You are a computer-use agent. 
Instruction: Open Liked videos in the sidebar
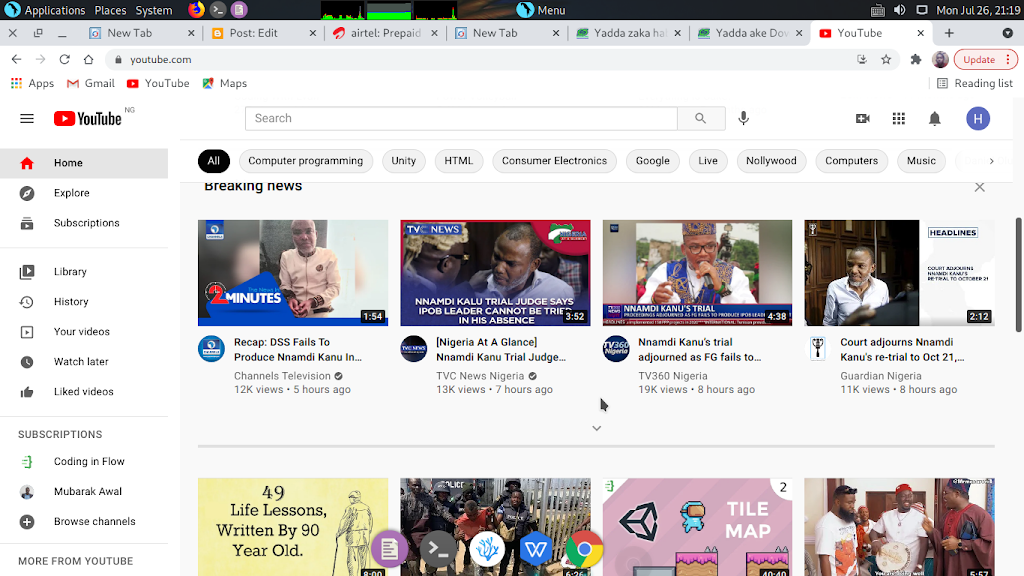point(84,392)
